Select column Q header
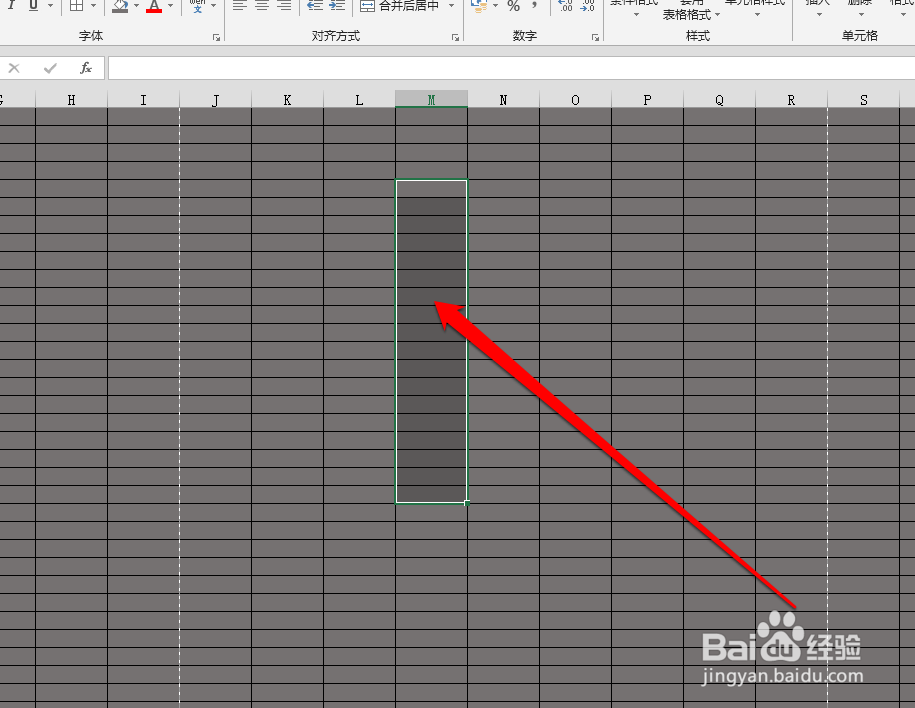Image resolution: width=915 pixels, height=708 pixels. pos(719,100)
